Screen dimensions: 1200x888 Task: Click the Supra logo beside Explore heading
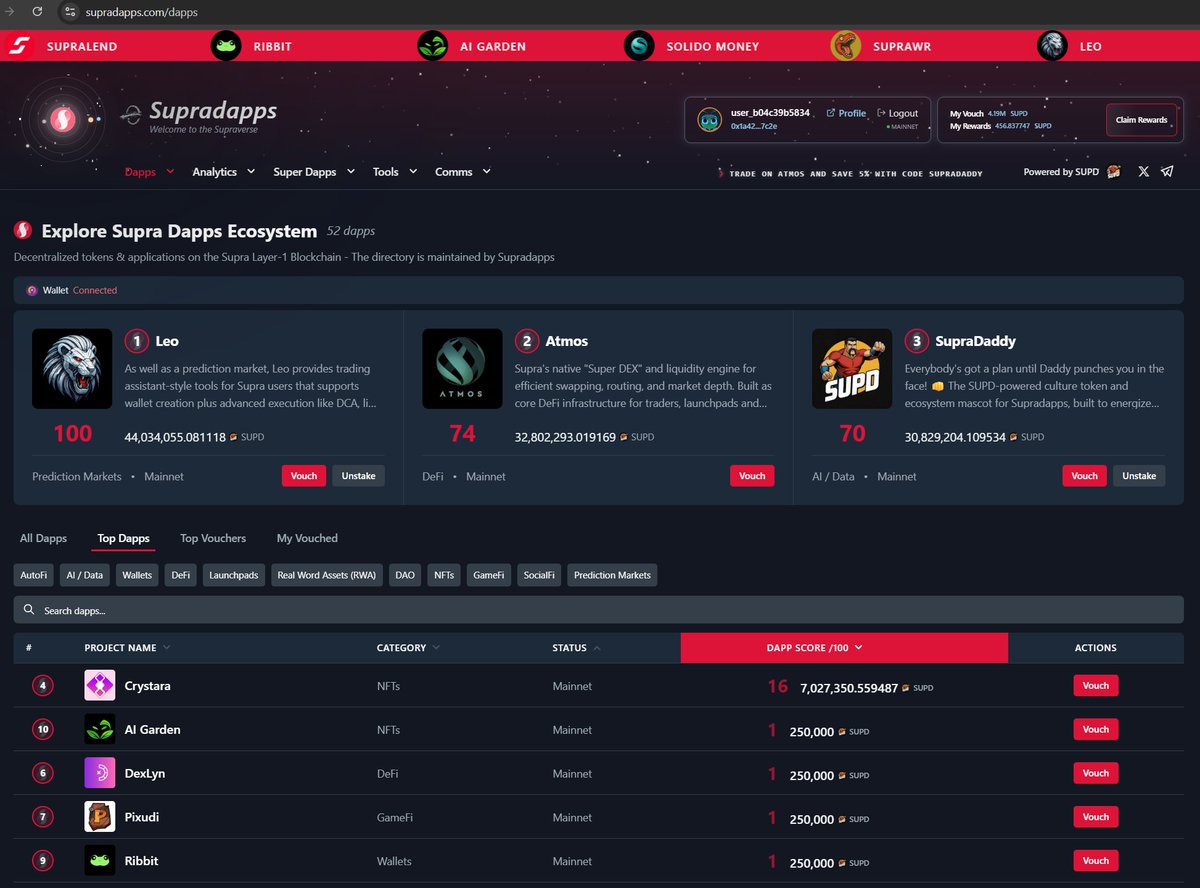click(x=23, y=231)
